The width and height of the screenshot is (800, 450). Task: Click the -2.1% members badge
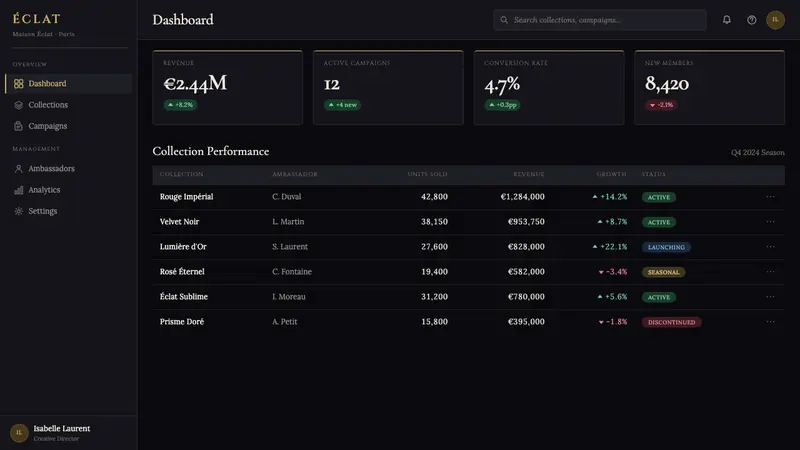coord(661,105)
